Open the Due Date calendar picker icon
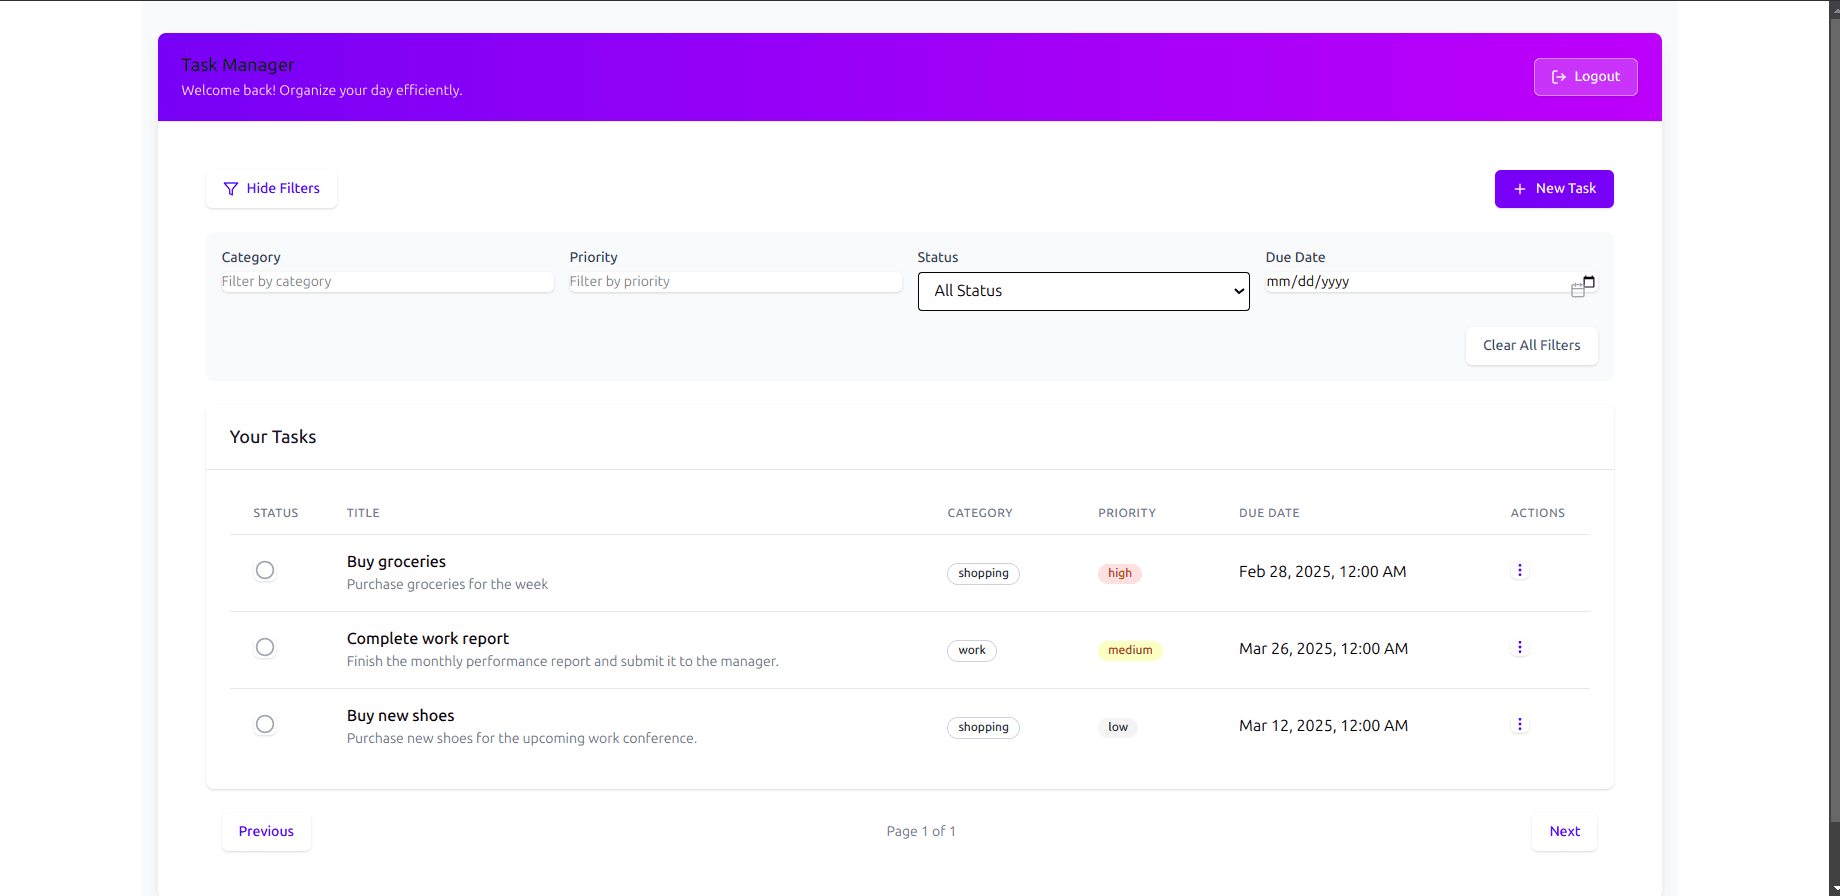Viewport: 1840px width, 896px height. coord(1588,282)
